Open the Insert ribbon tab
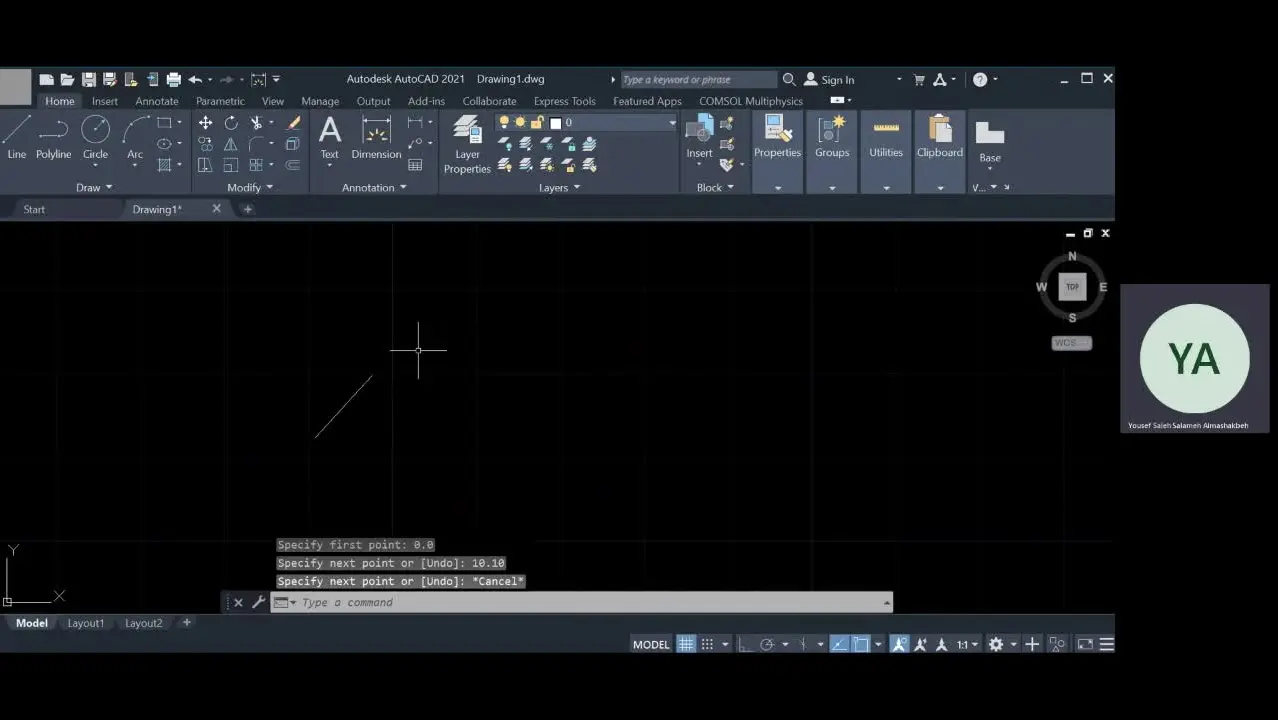Image resolution: width=1278 pixels, height=720 pixels. tap(105, 101)
